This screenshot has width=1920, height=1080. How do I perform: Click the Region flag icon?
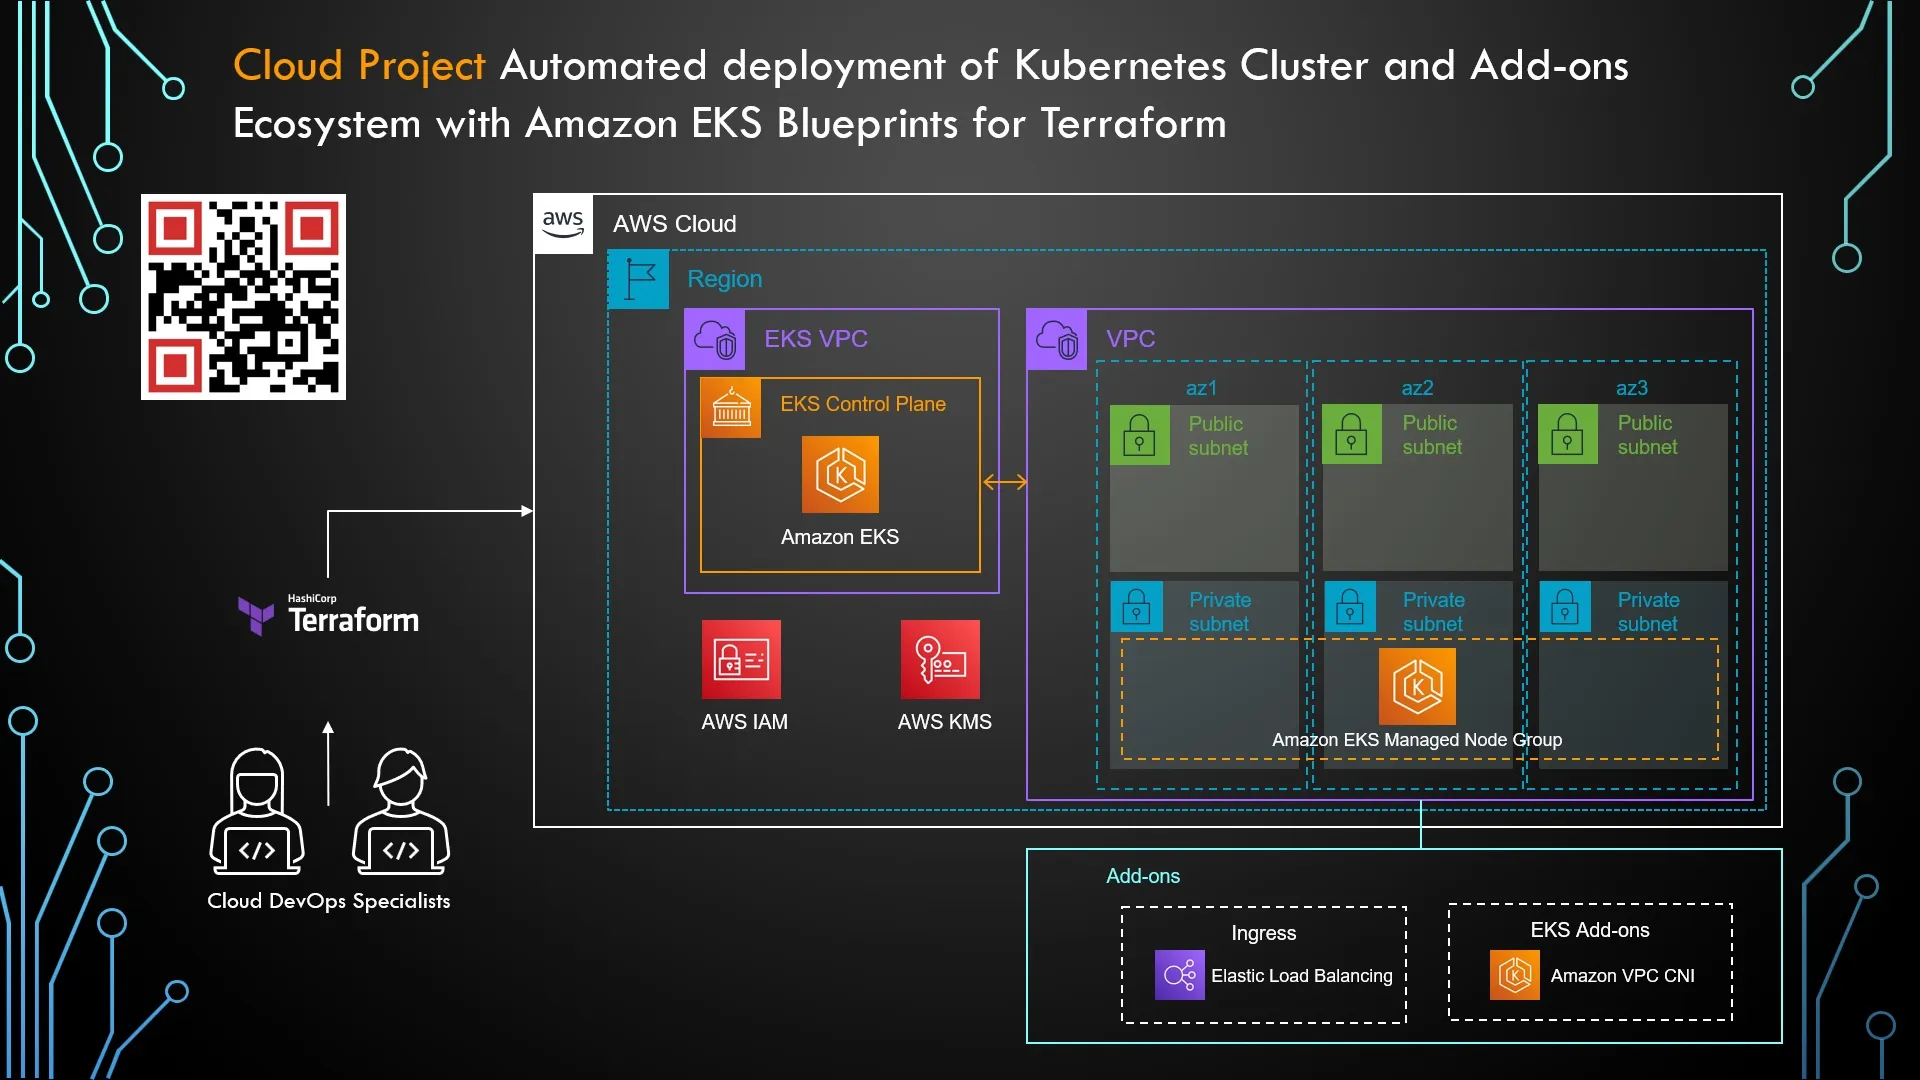(x=638, y=279)
